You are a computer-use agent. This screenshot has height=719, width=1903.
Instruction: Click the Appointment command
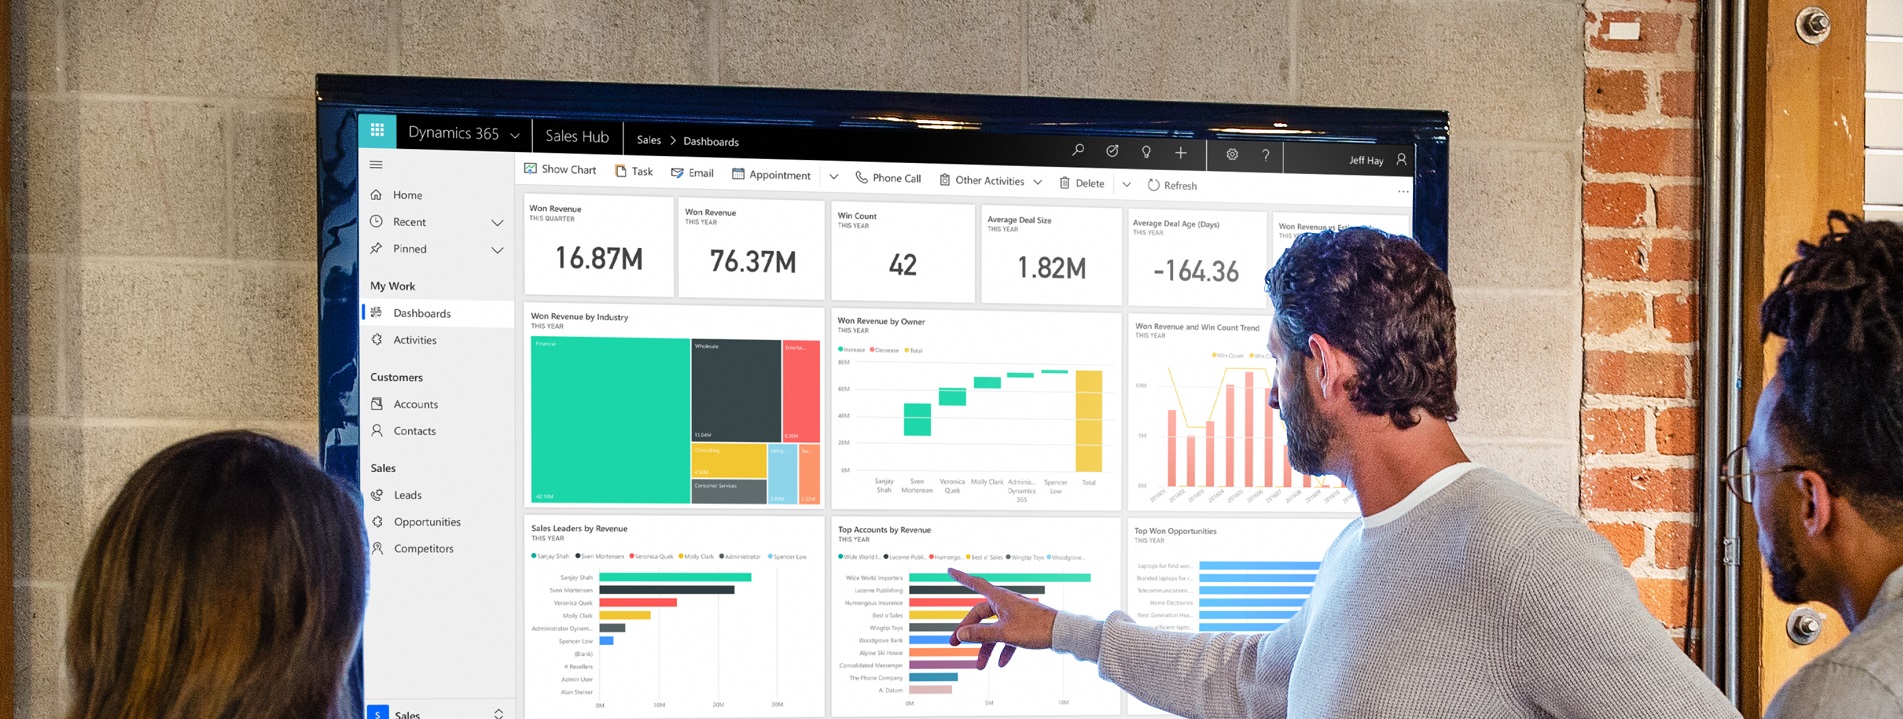point(771,175)
